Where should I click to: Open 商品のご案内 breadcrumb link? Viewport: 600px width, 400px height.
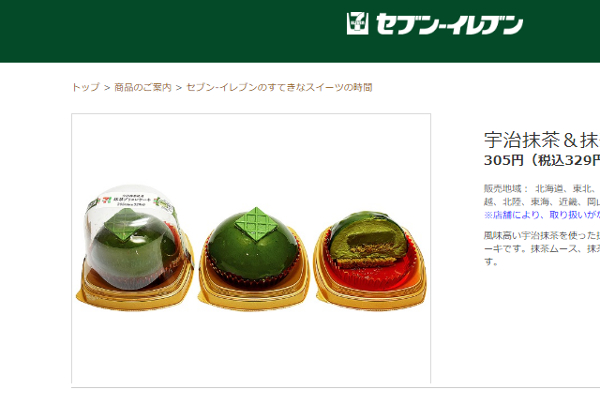point(143,87)
